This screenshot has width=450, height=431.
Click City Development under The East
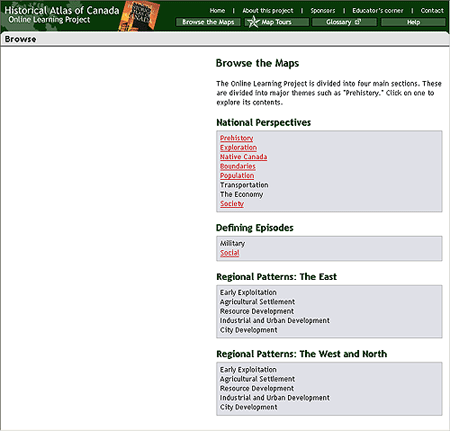pyautogui.click(x=249, y=330)
